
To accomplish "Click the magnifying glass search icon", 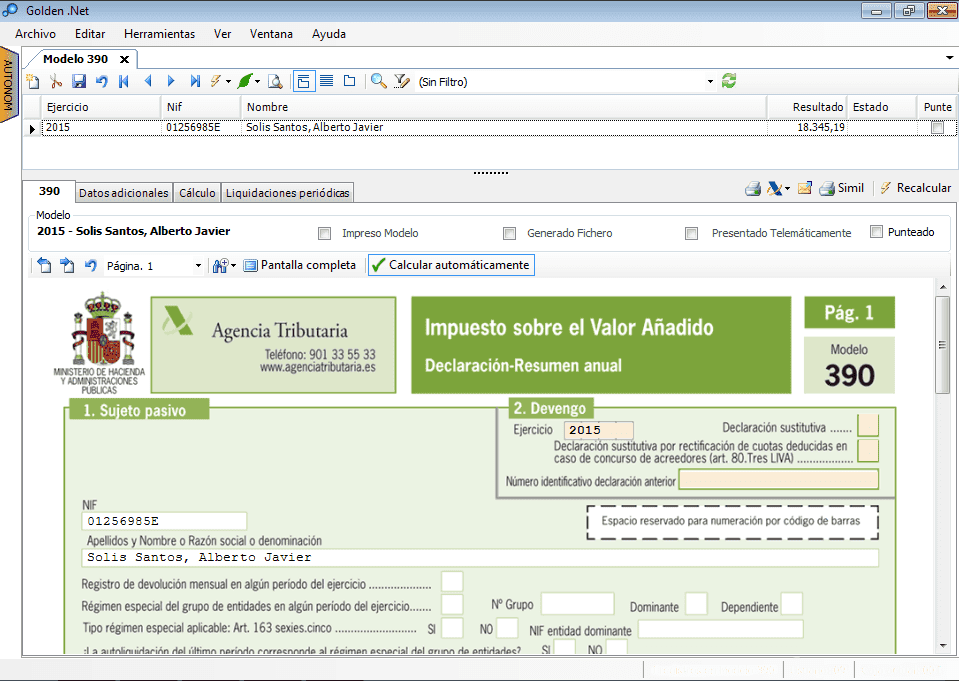I will pos(378,82).
